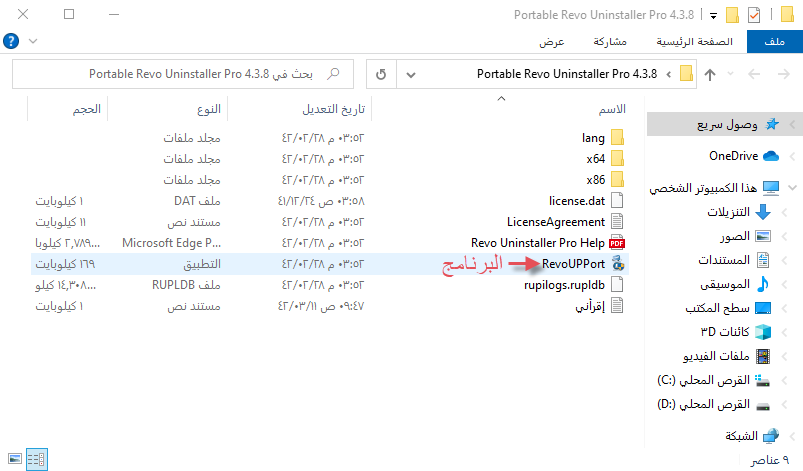Select the license.dat file icon
The height and width of the screenshot is (471, 803).
click(x=618, y=201)
